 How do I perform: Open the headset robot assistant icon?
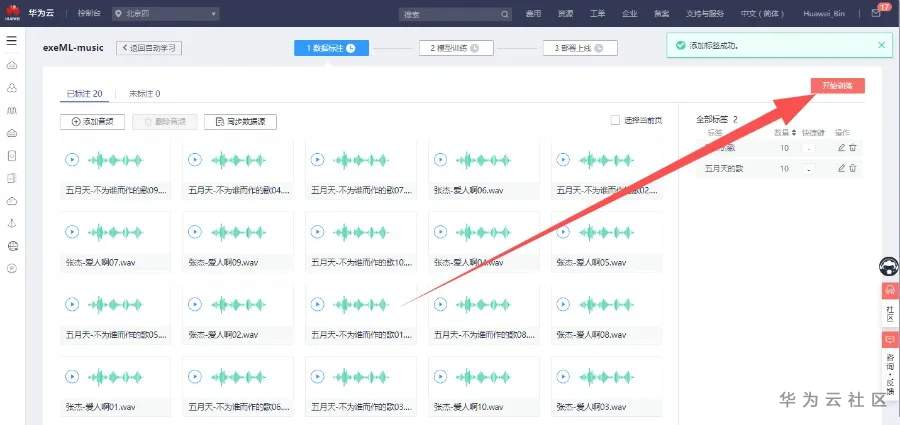coord(889,266)
